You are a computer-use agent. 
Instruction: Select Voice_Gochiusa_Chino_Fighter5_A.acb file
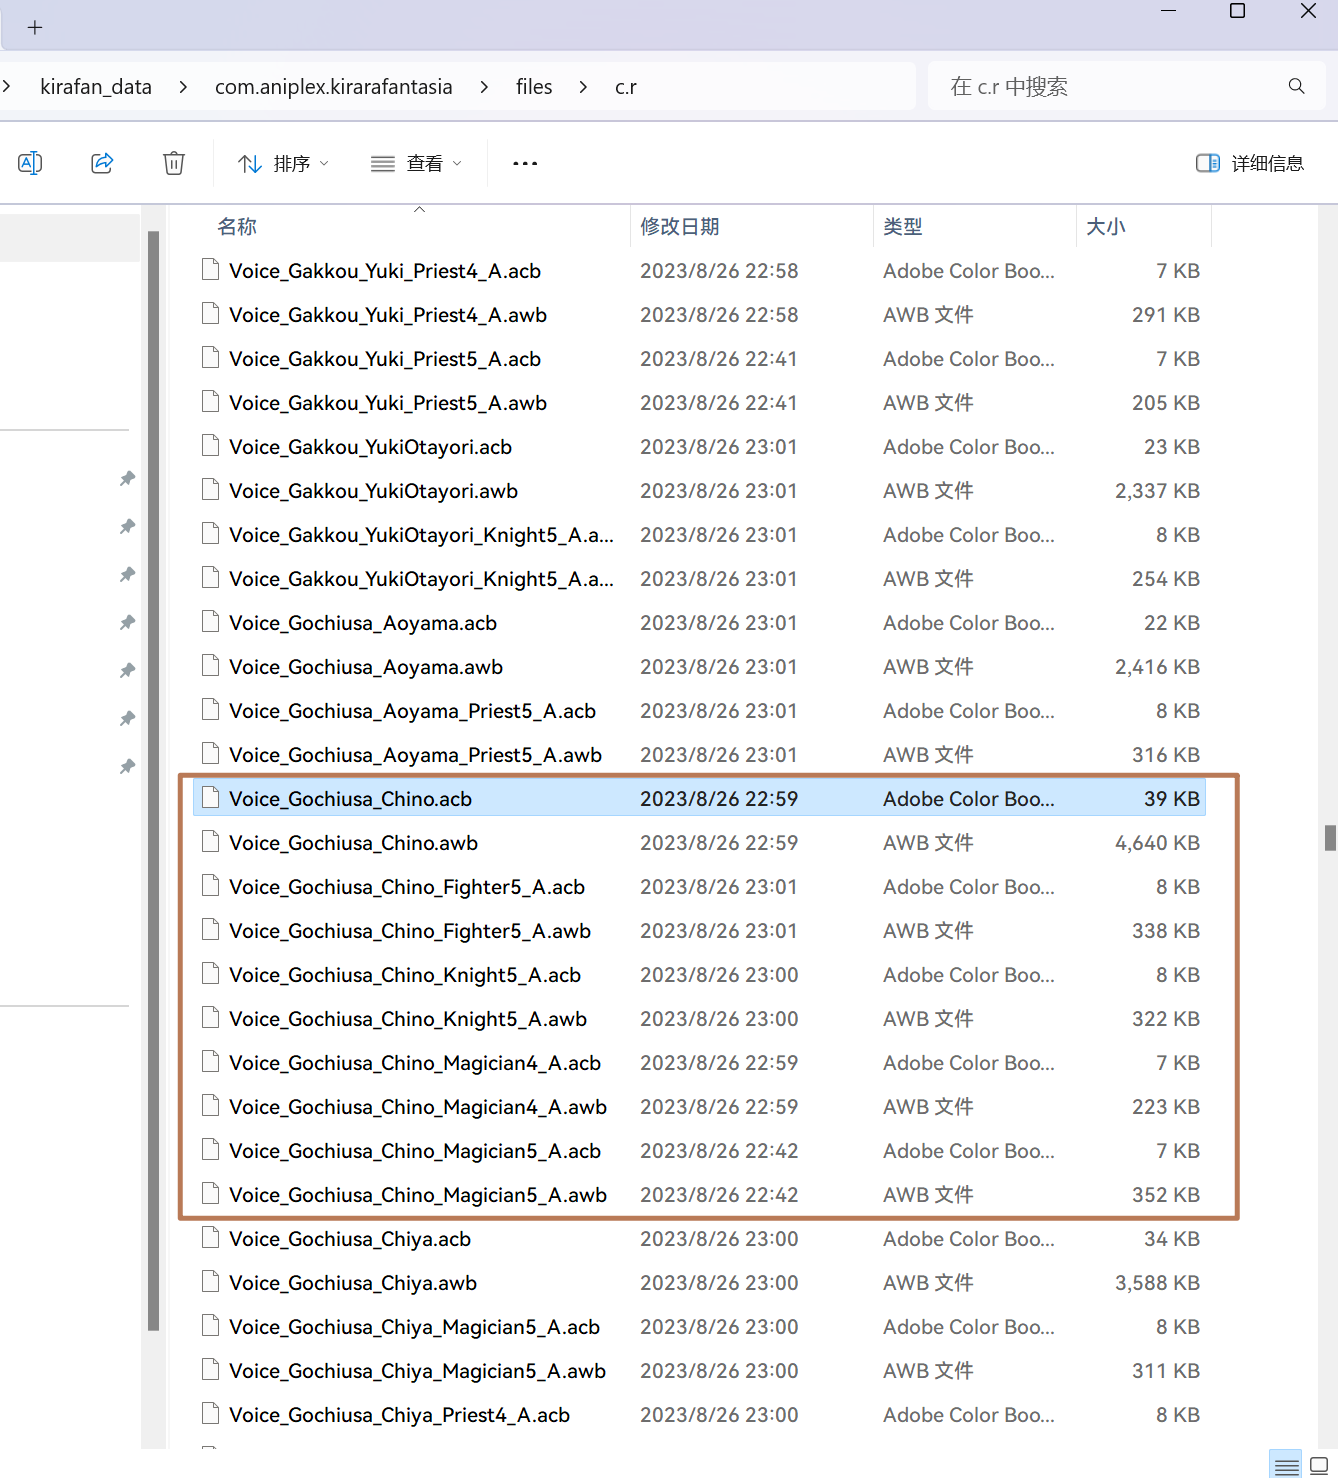(699, 887)
